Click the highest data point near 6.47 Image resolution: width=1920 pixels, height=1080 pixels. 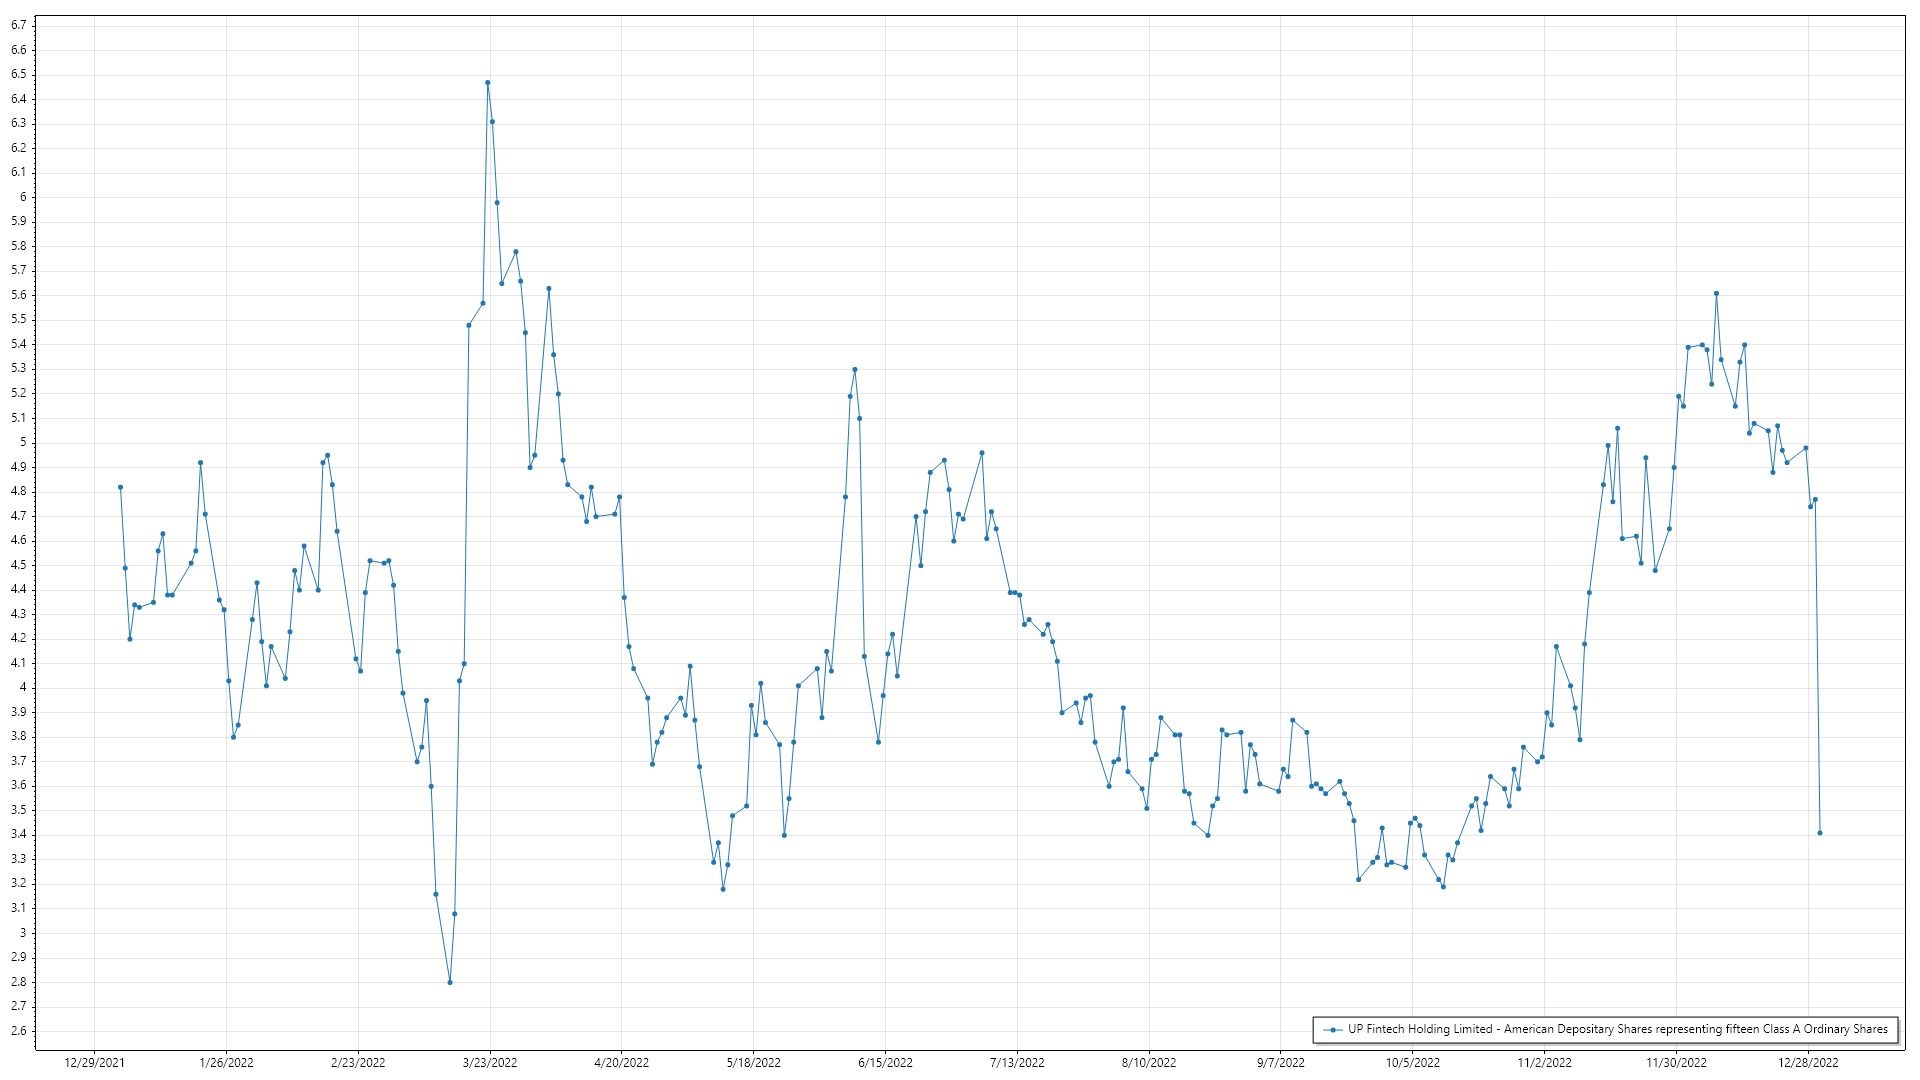tap(487, 83)
